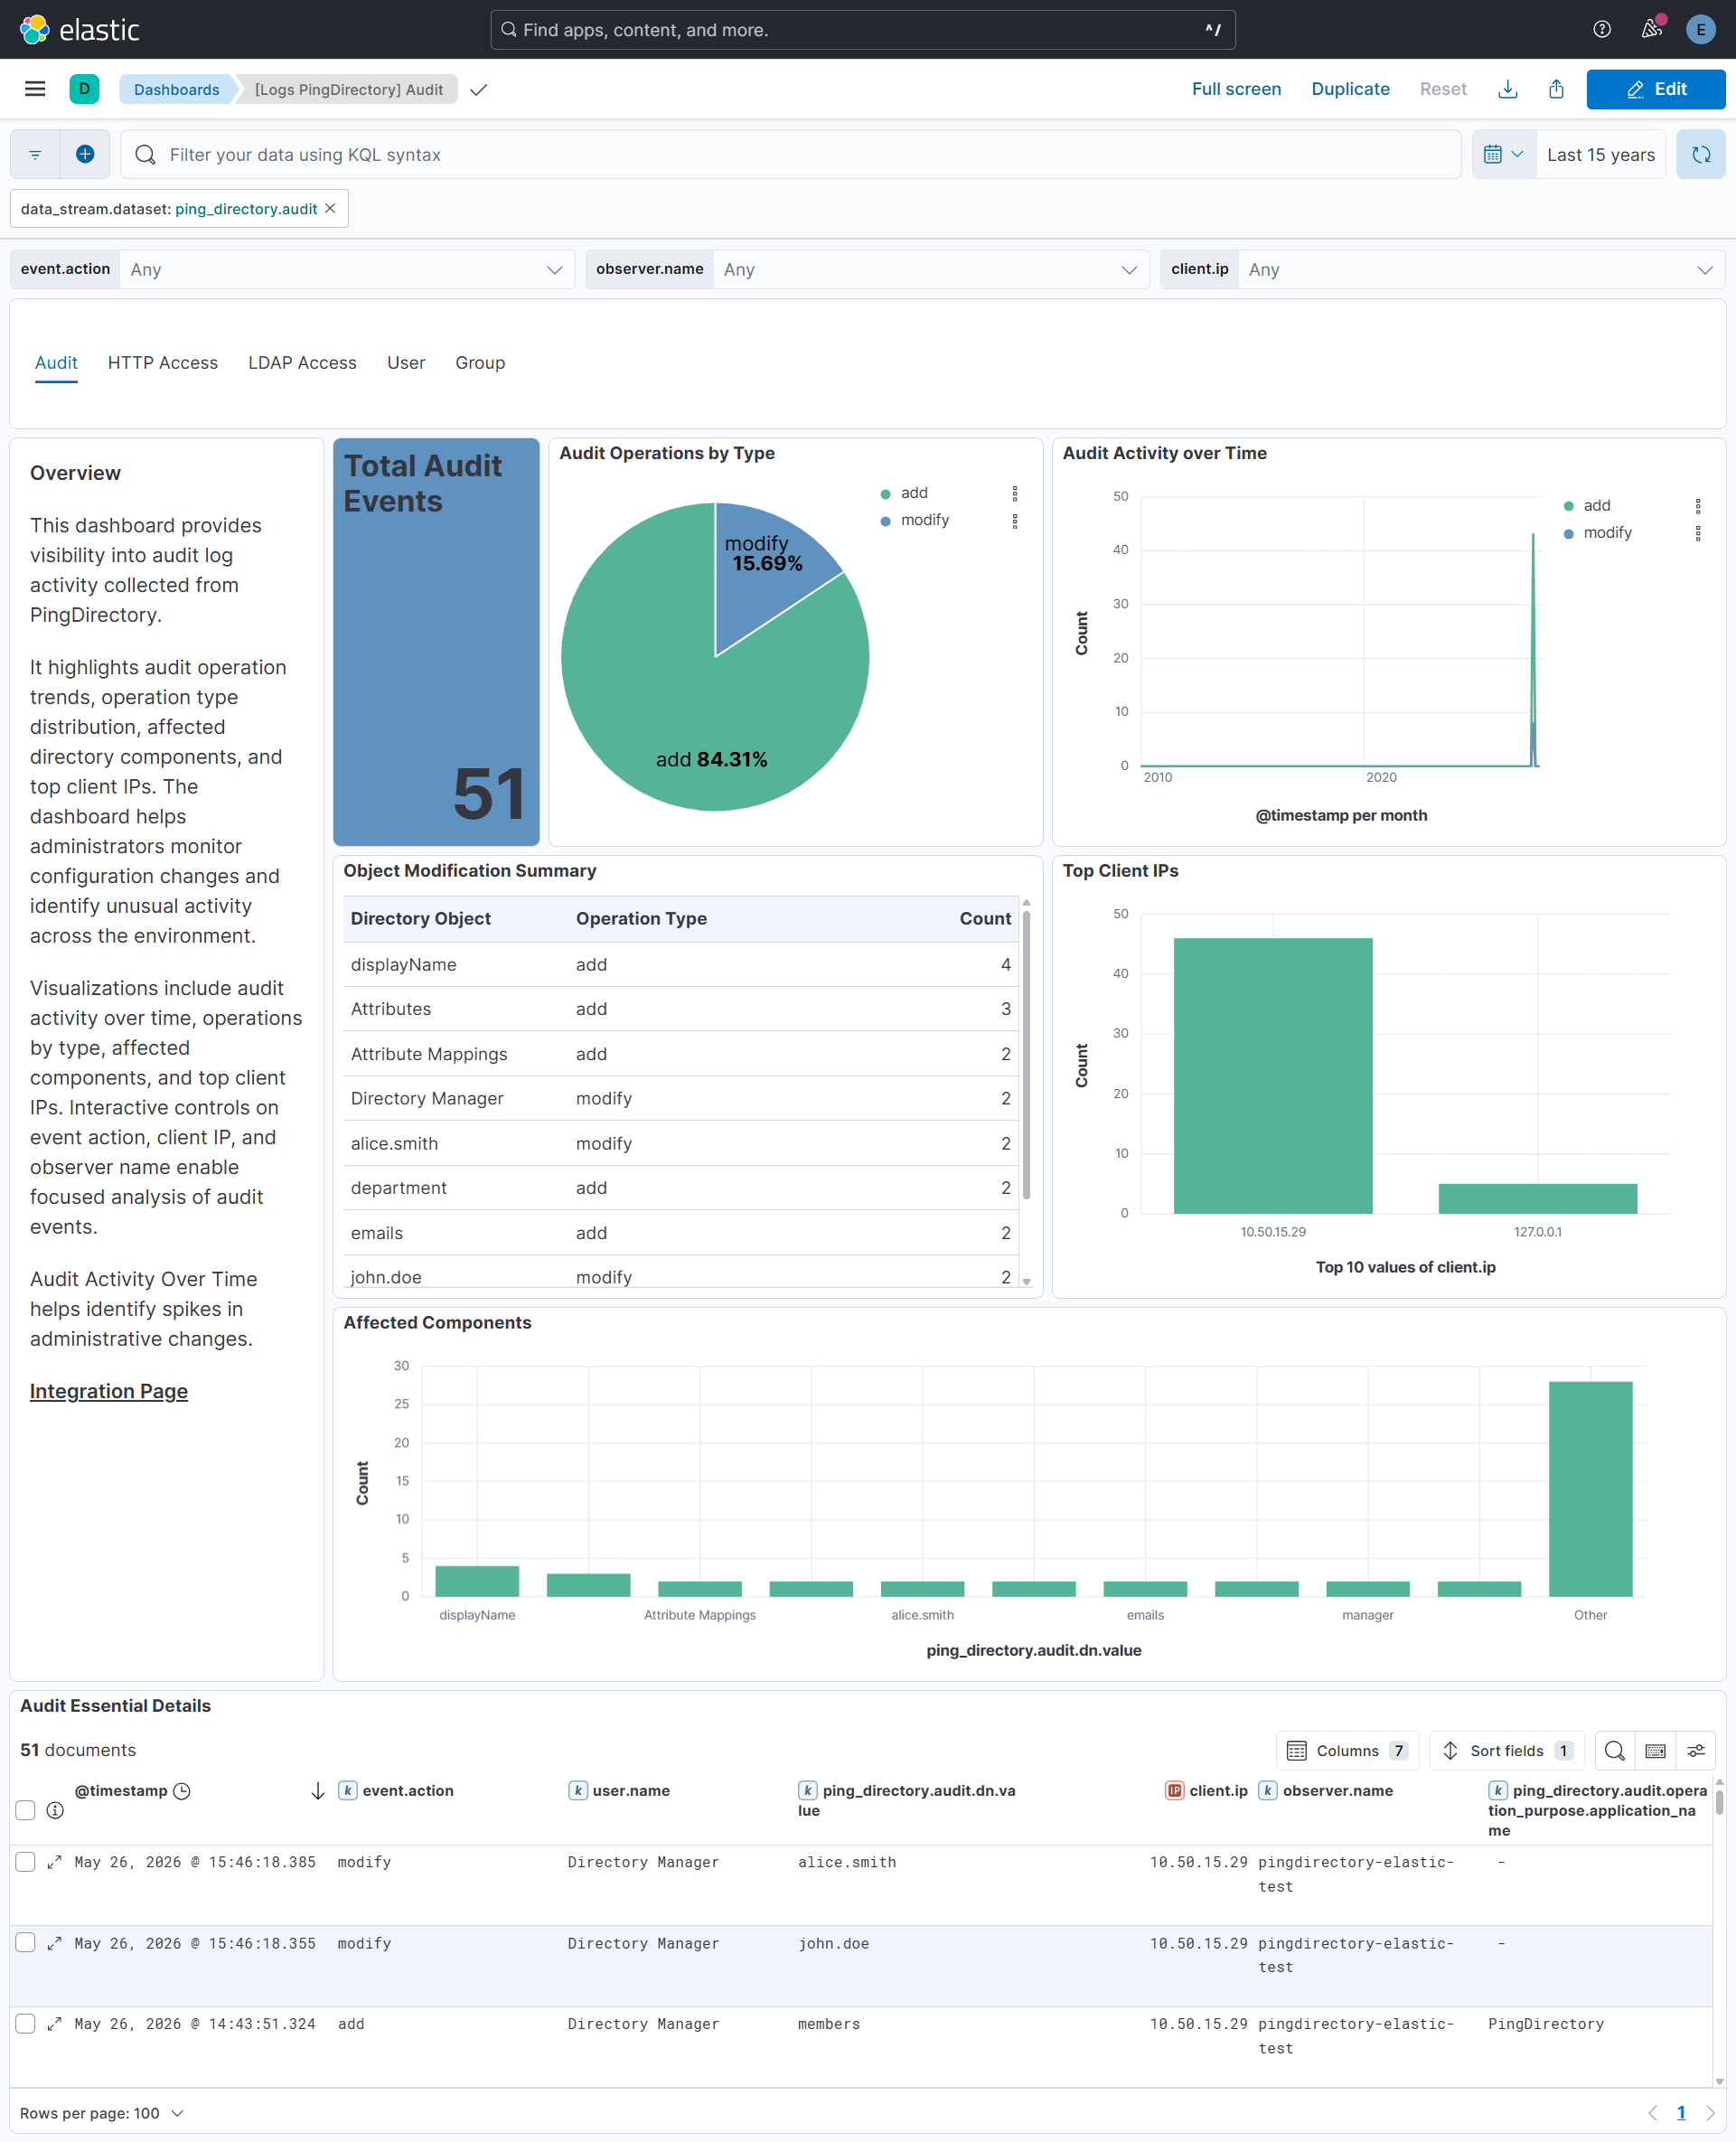1736x2142 pixels.
Task: Open the newsfeed notifications icon
Action: 1651,29
